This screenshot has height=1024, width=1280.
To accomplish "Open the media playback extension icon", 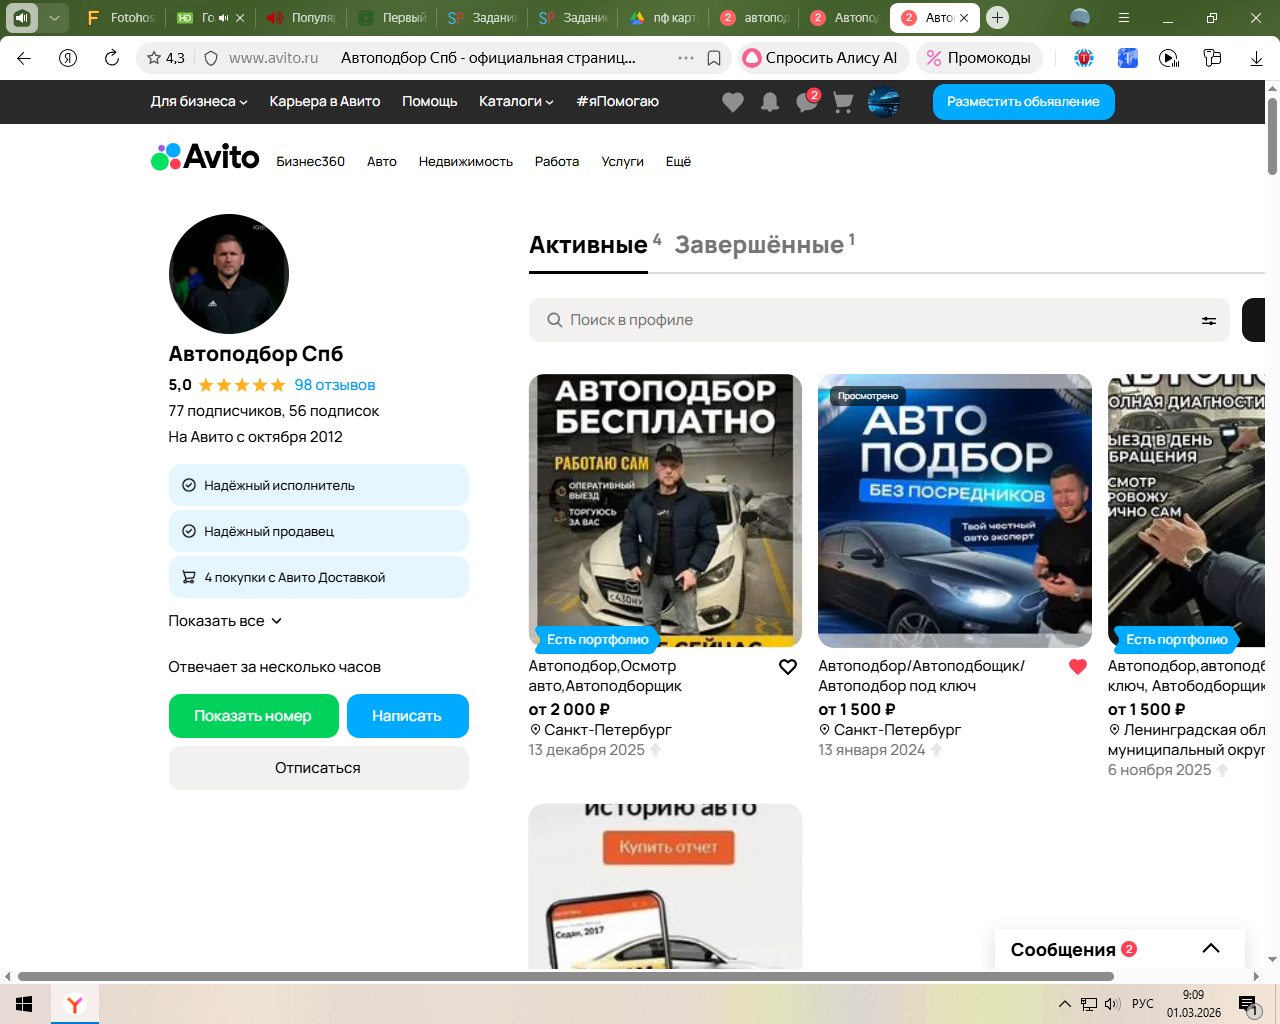I will point(1169,58).
